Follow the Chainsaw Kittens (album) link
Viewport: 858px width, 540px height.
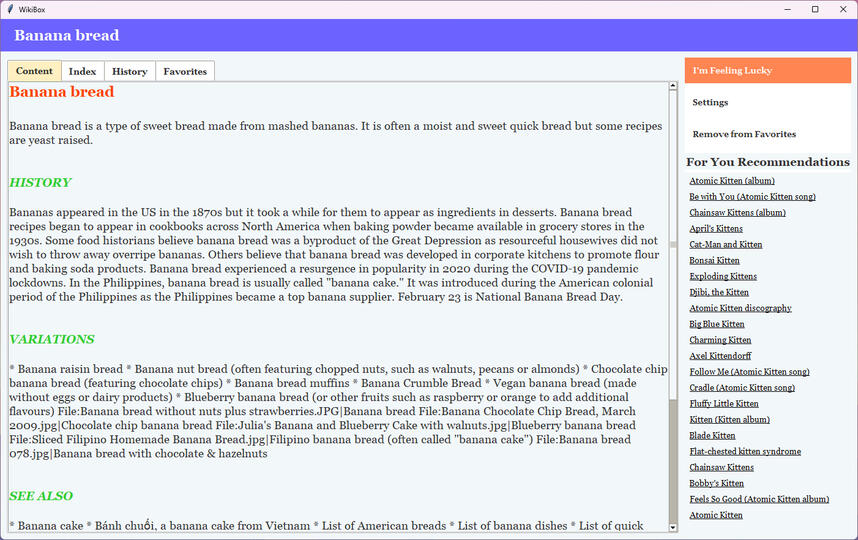point(737,213)
